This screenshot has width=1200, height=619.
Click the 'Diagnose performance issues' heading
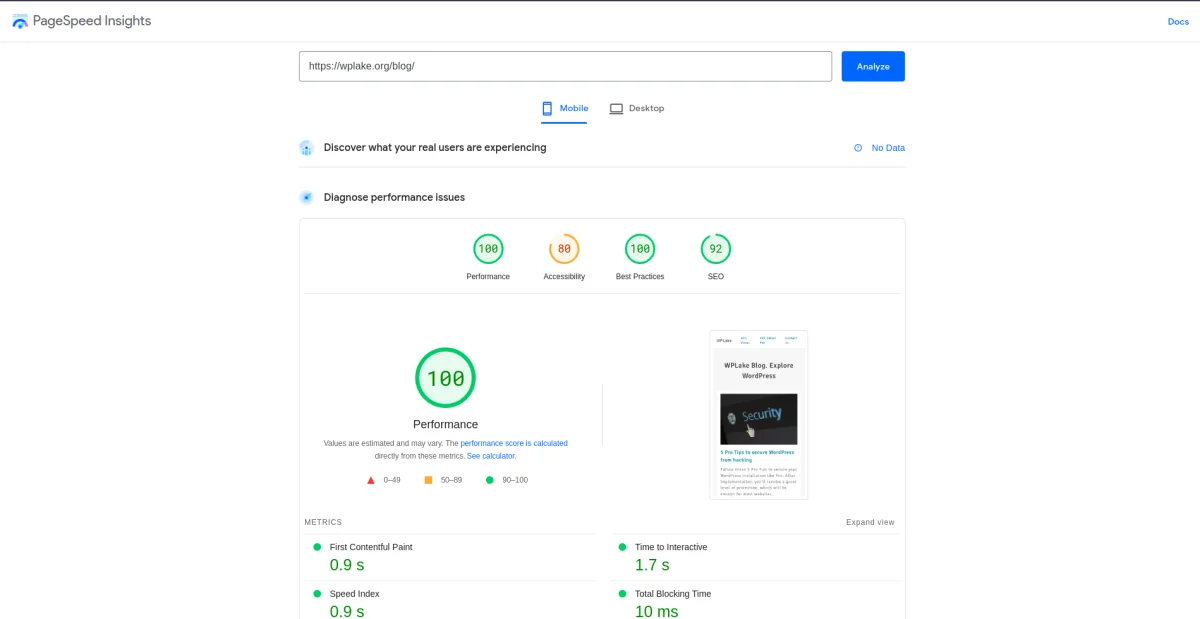[x=394, y=197]
